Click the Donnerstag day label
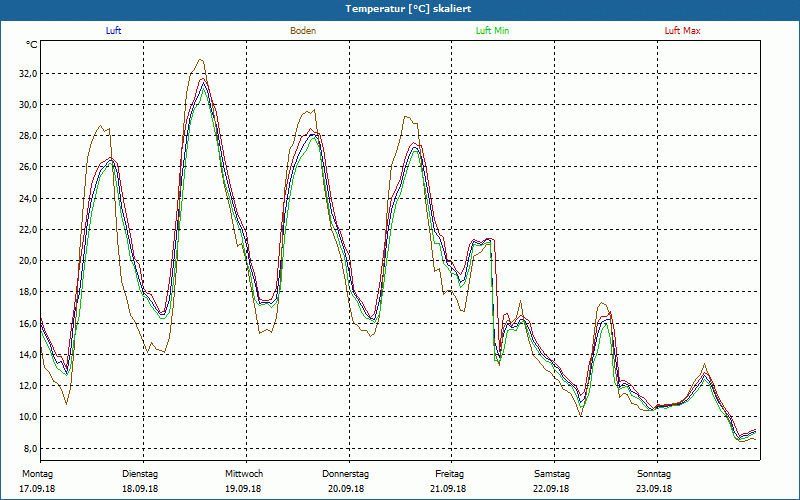The width and height of the screenshot is (800, 500). point(345,474)
